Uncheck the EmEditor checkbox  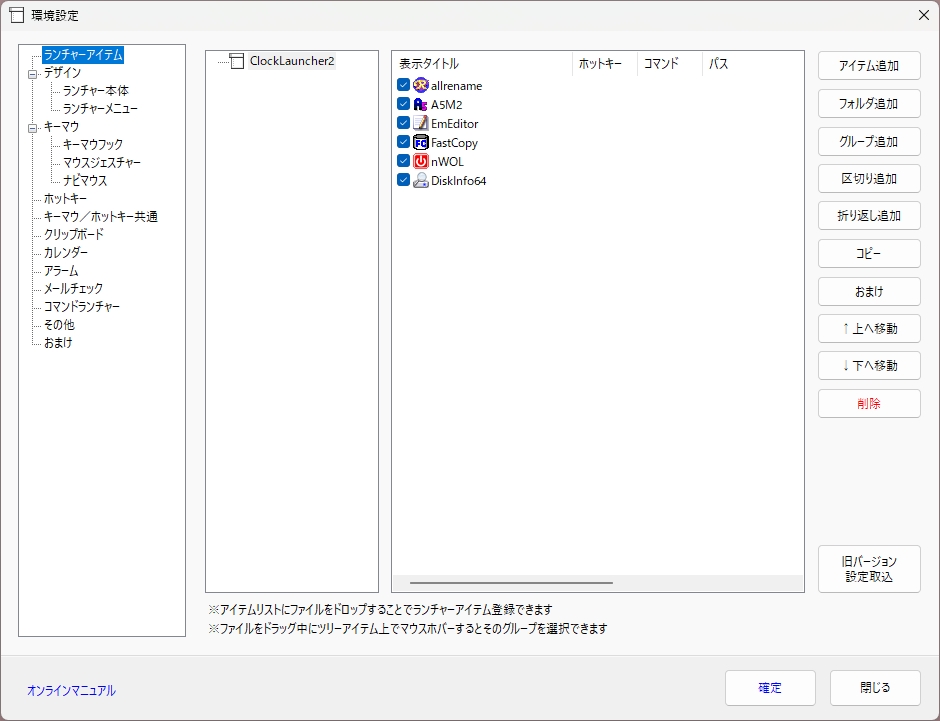[403, 123]
